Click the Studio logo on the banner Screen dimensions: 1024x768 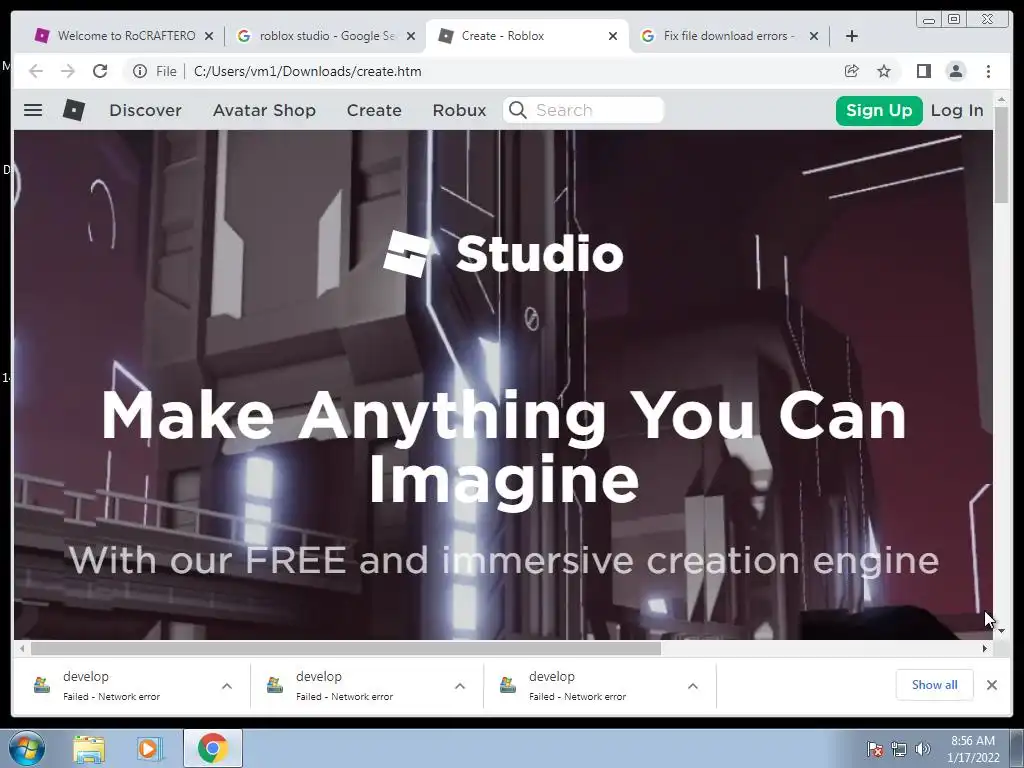503,254
